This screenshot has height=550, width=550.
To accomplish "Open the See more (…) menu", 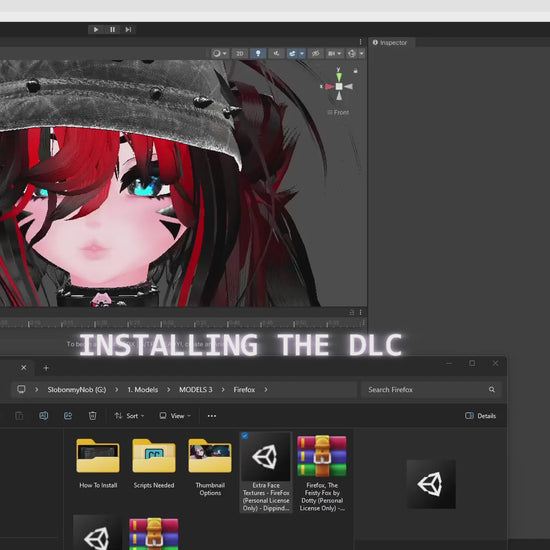I will (212, 416).
